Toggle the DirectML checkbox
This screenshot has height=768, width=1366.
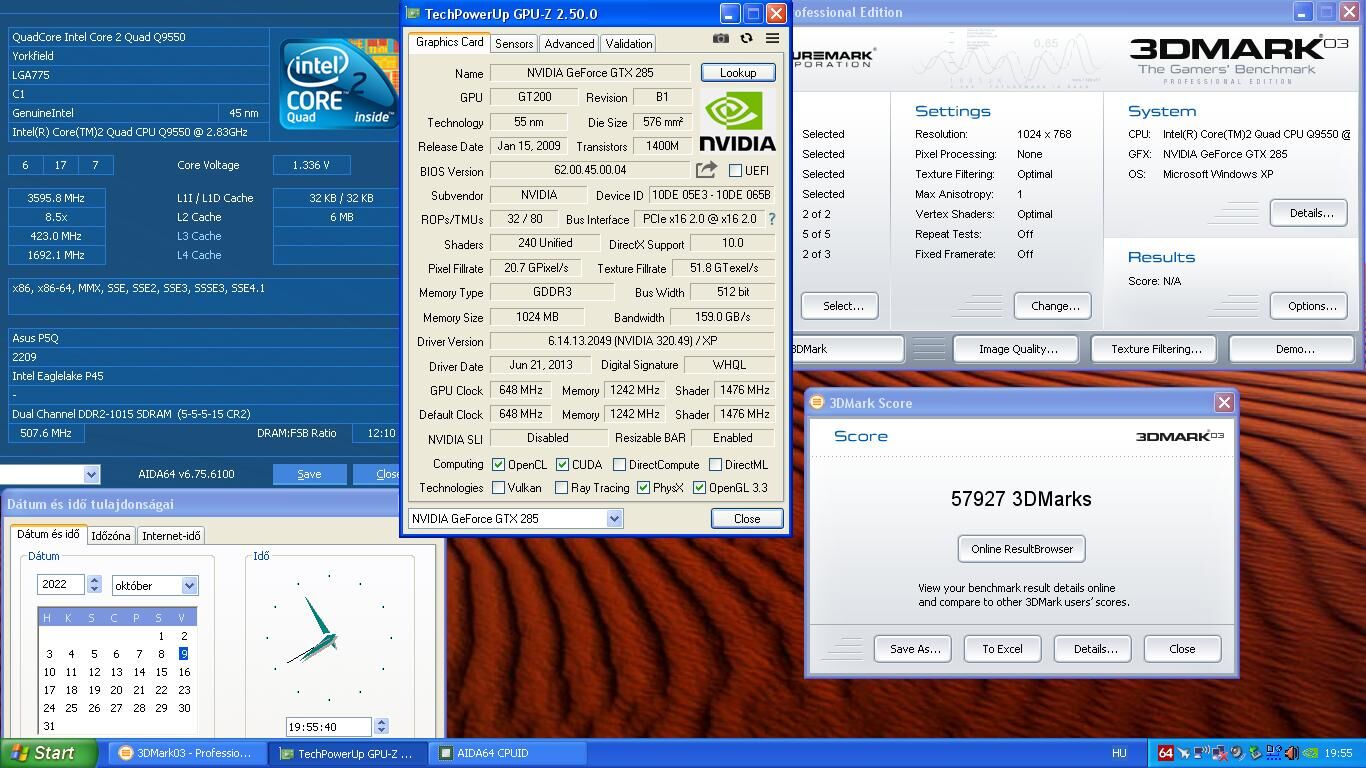[715, 464]
